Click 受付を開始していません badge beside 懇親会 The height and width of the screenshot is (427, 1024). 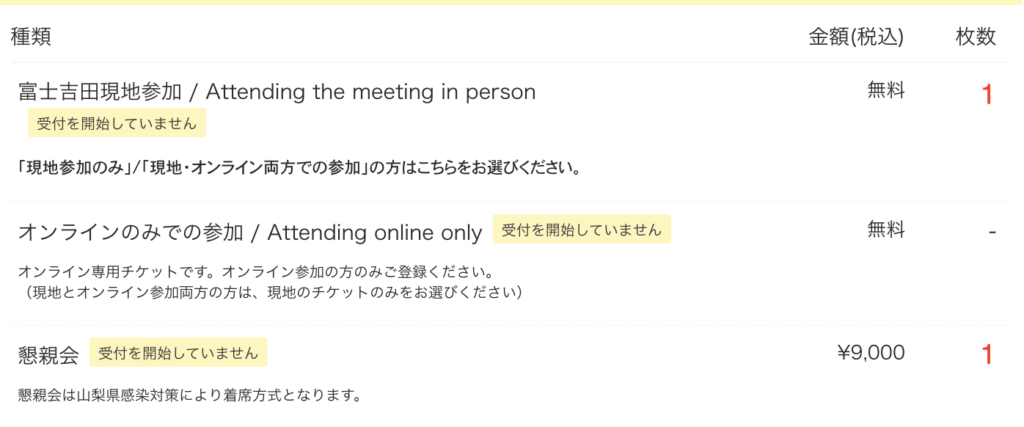click(178, 353)
